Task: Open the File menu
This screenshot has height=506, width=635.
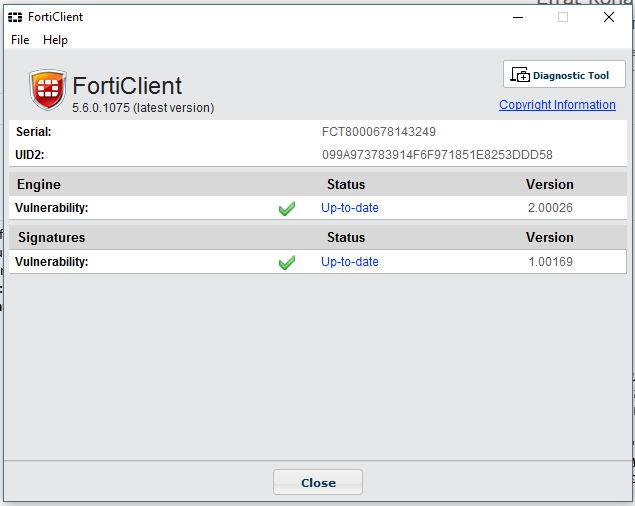Action: [20, 40]
